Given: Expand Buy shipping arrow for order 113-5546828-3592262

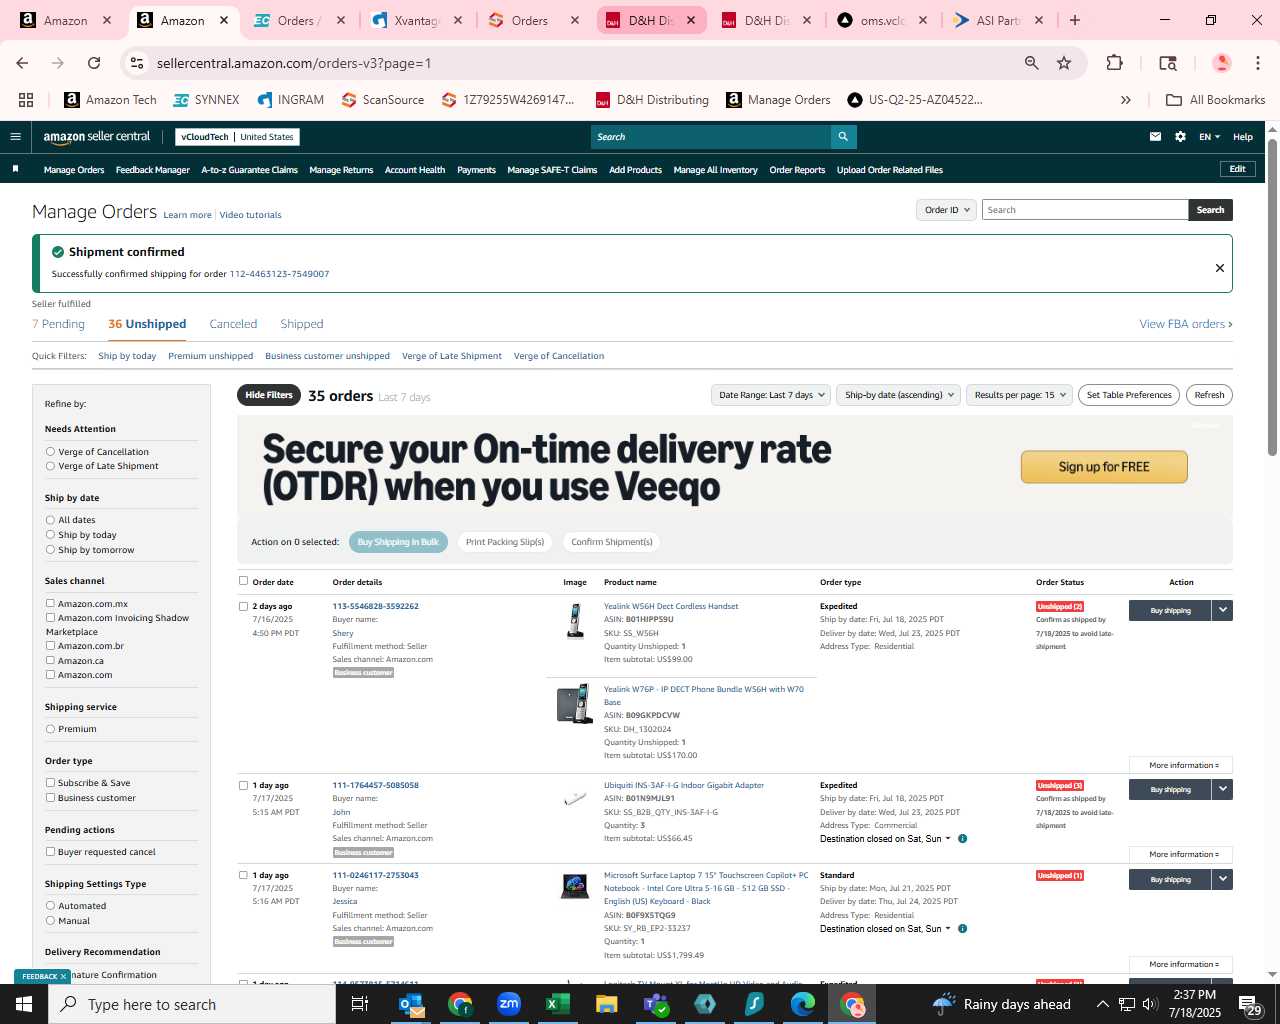Looking at the screenshot, I should (1222, 610).
